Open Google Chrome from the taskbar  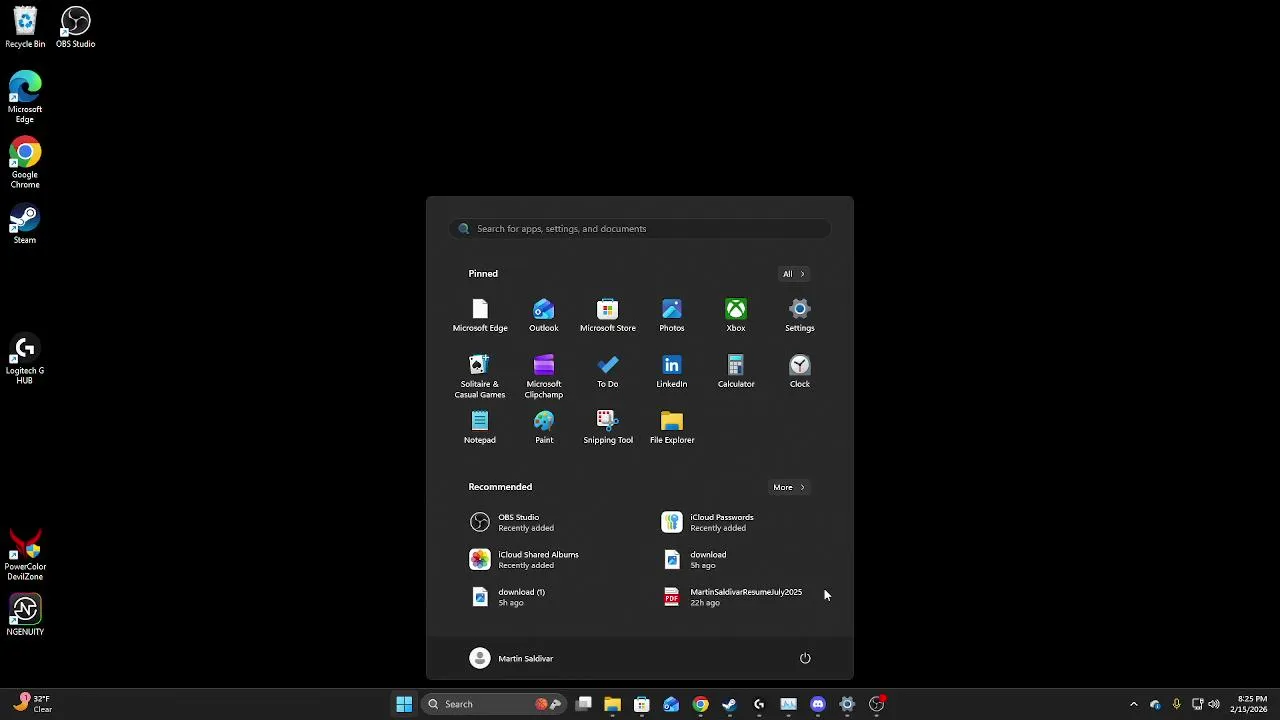point(700,704)
